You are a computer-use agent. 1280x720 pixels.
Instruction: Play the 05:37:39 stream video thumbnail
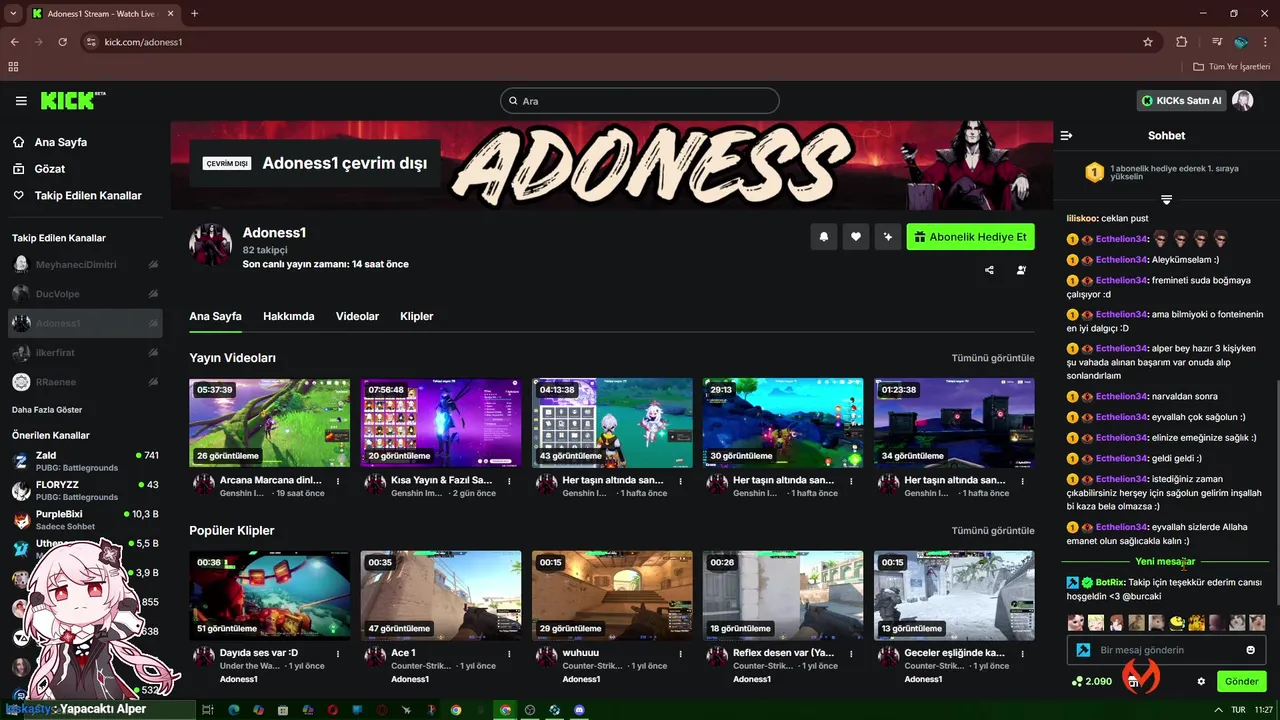pyautogui.click(x=270, y=422)
